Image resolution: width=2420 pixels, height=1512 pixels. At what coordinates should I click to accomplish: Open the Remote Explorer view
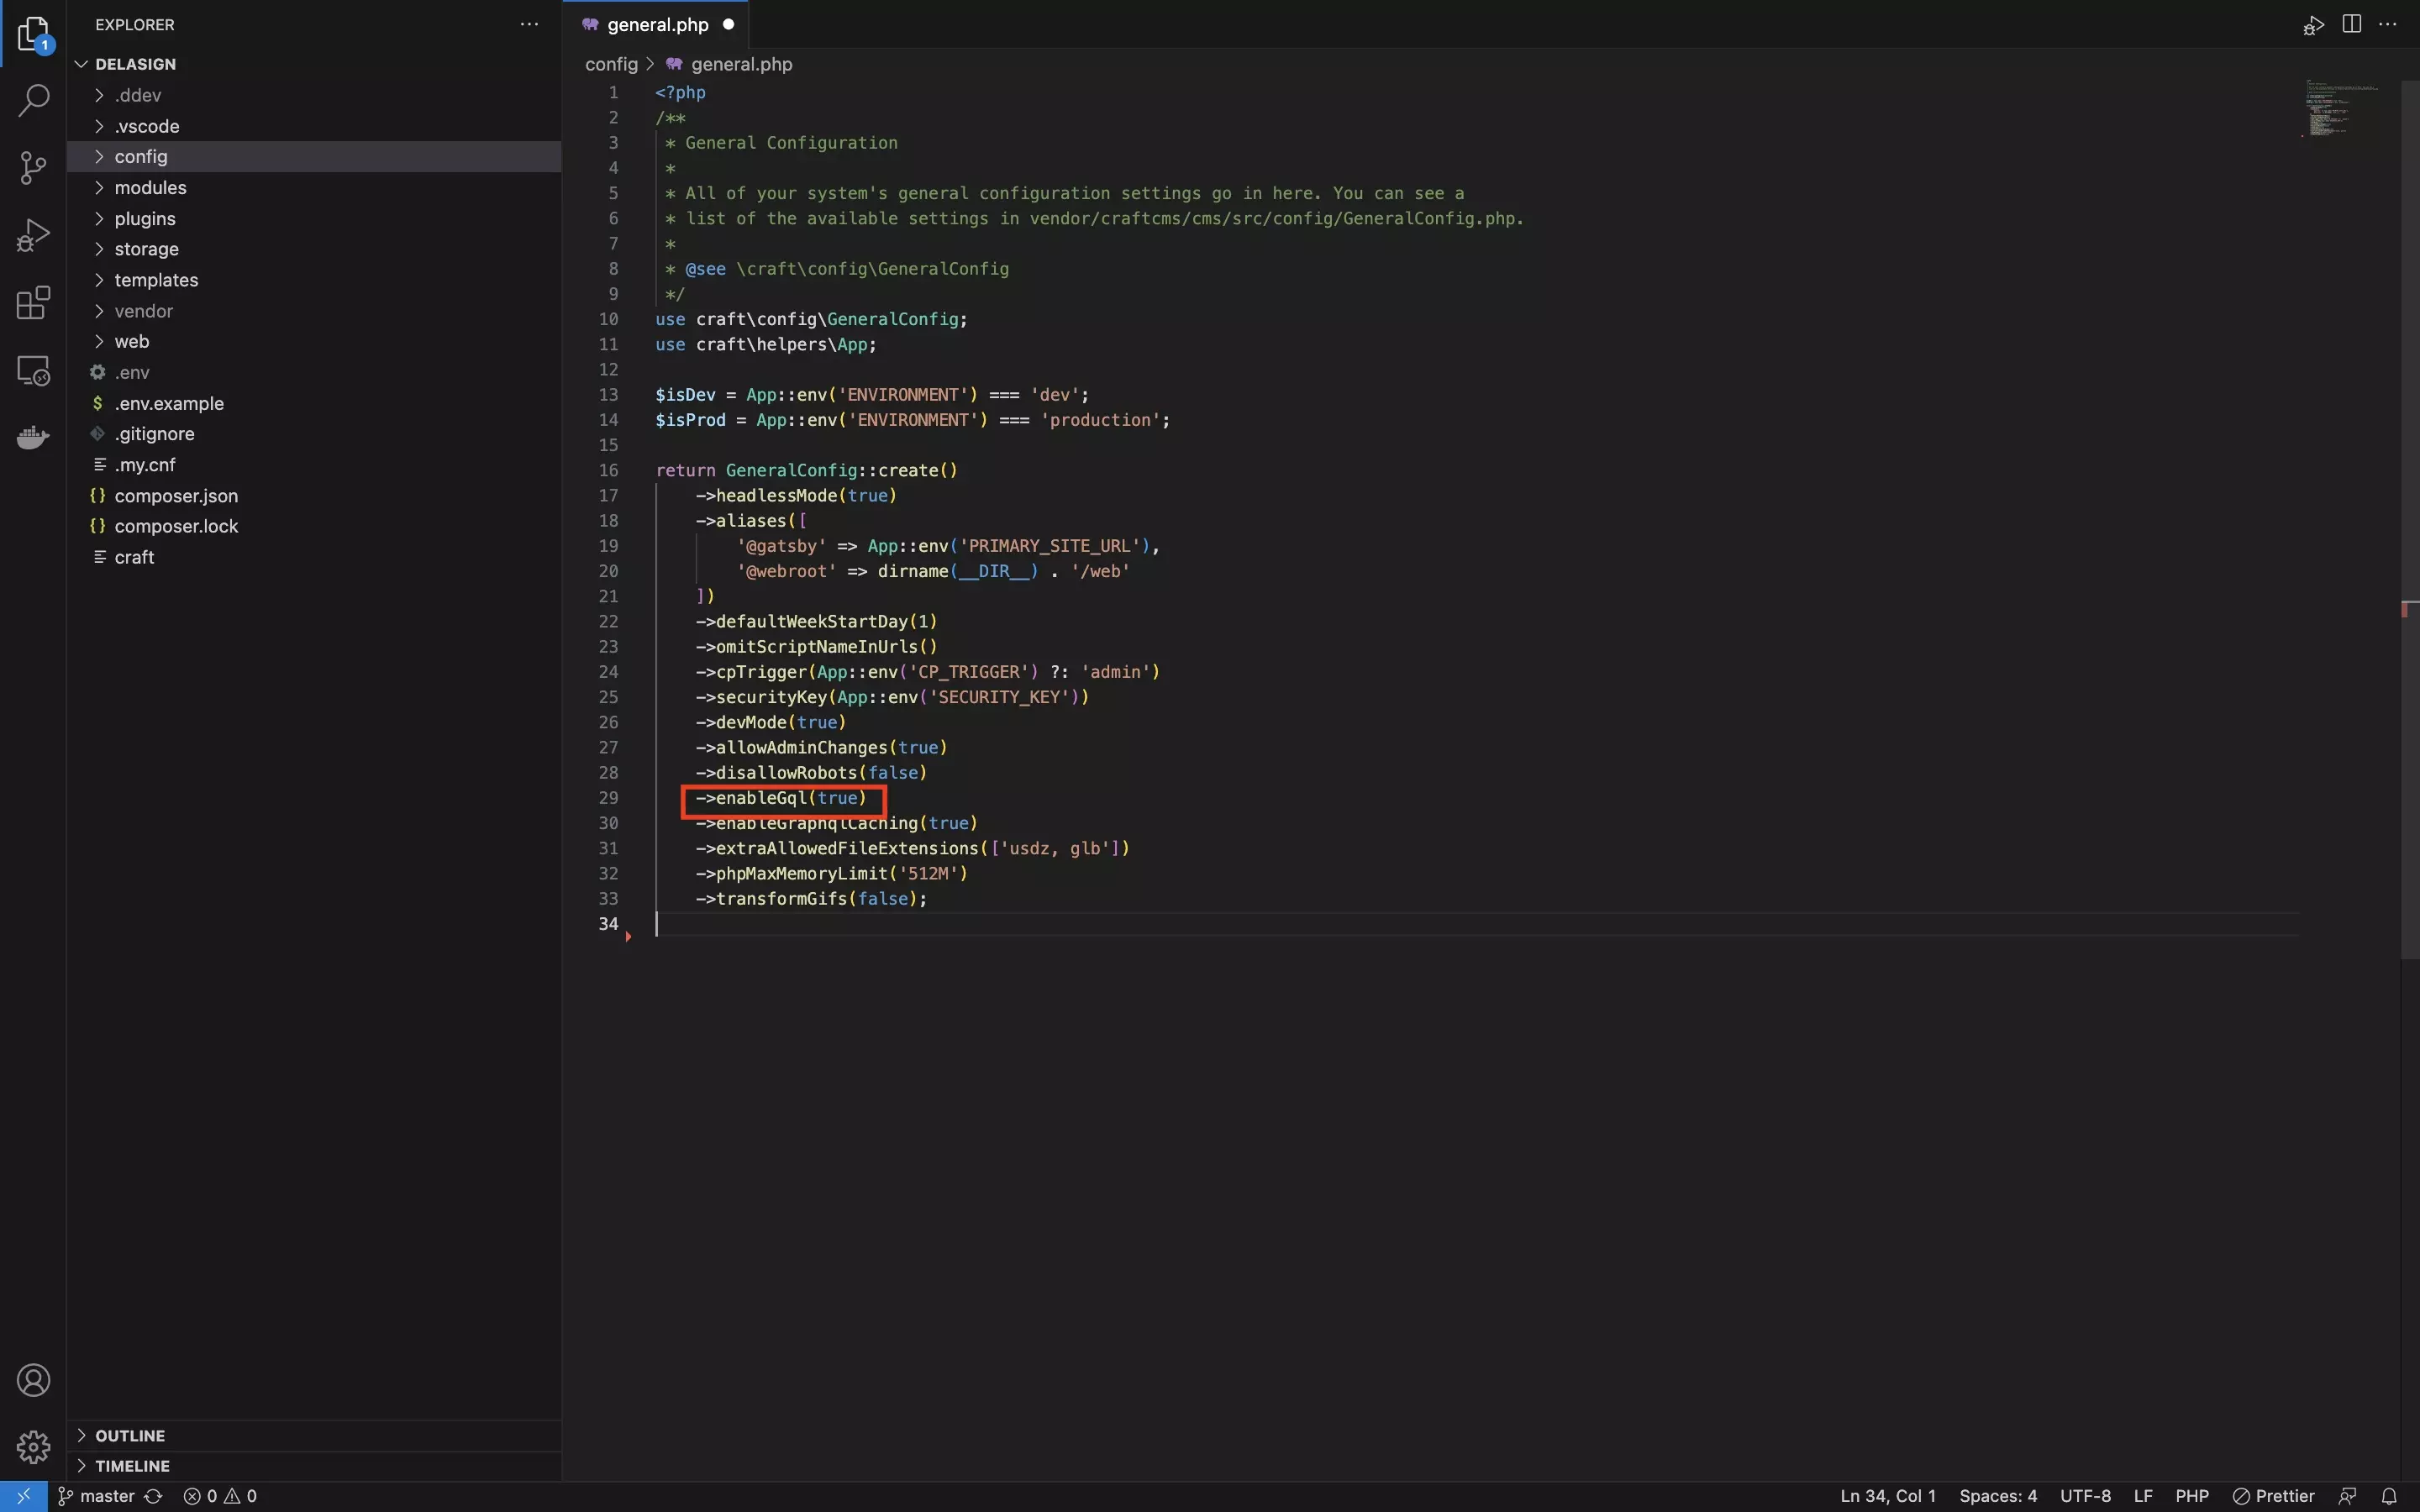point(33,370)
